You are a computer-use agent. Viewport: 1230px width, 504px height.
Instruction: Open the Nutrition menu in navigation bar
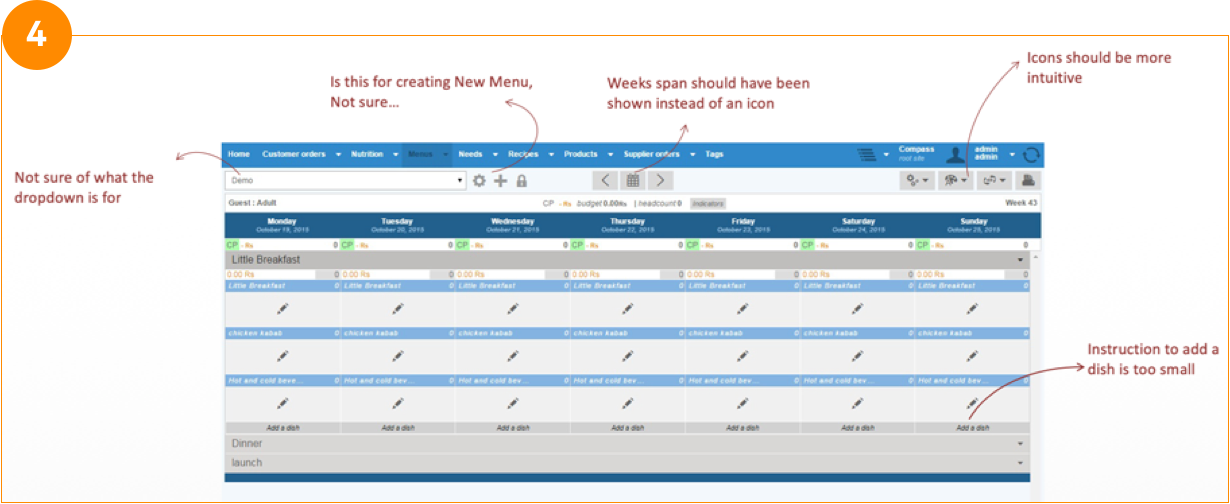click(372, 155)
